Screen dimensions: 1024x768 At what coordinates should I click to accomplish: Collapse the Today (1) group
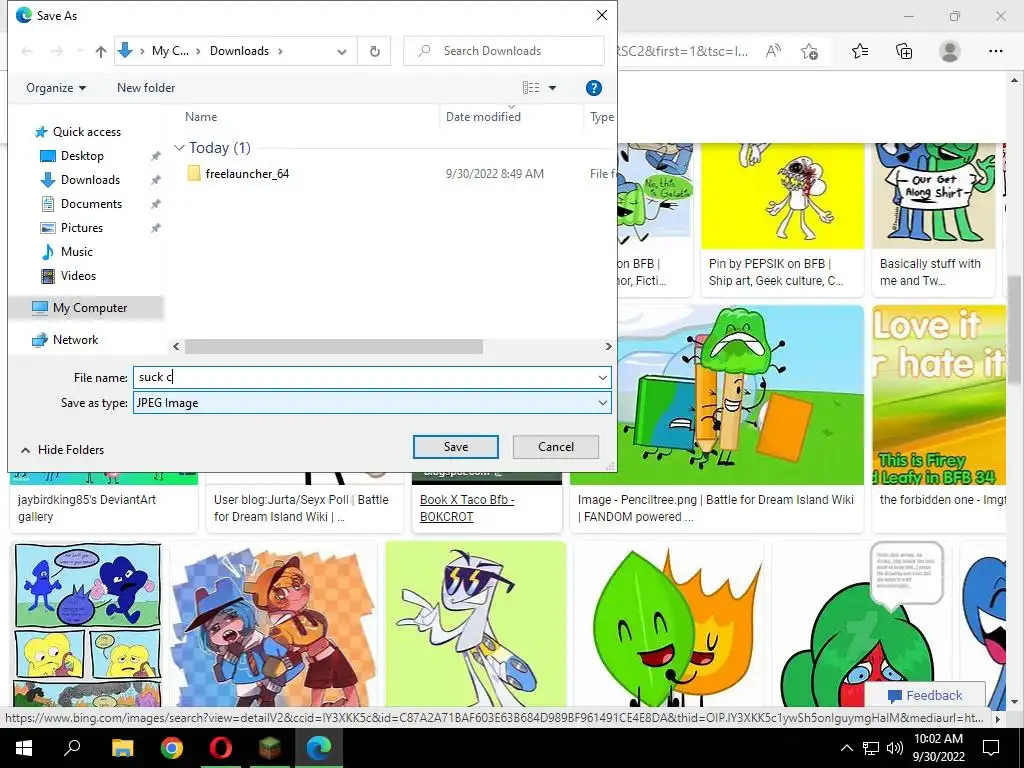point(179,148)
